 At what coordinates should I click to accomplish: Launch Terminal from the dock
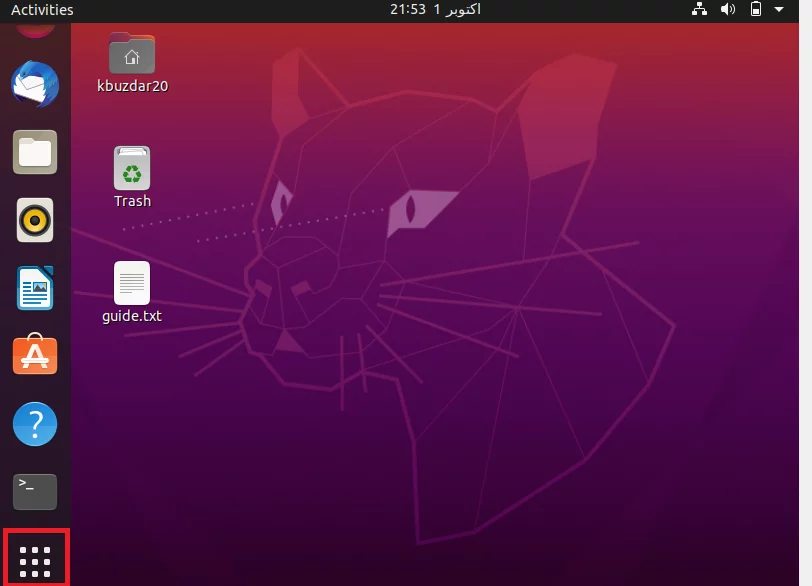(x=35, y=492)
